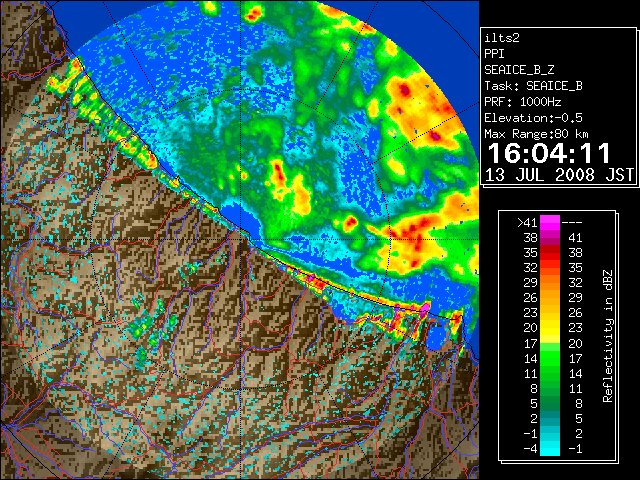Click the green 11 dBZ legend swatch
Screen dimensions: 640x480
point(550,373)
